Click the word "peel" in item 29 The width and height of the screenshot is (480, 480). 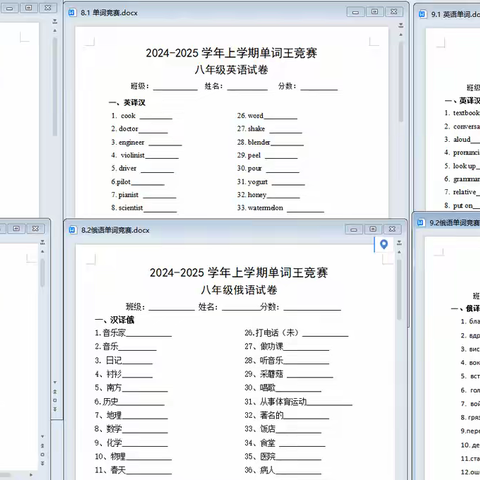click(x=254, y=156)
